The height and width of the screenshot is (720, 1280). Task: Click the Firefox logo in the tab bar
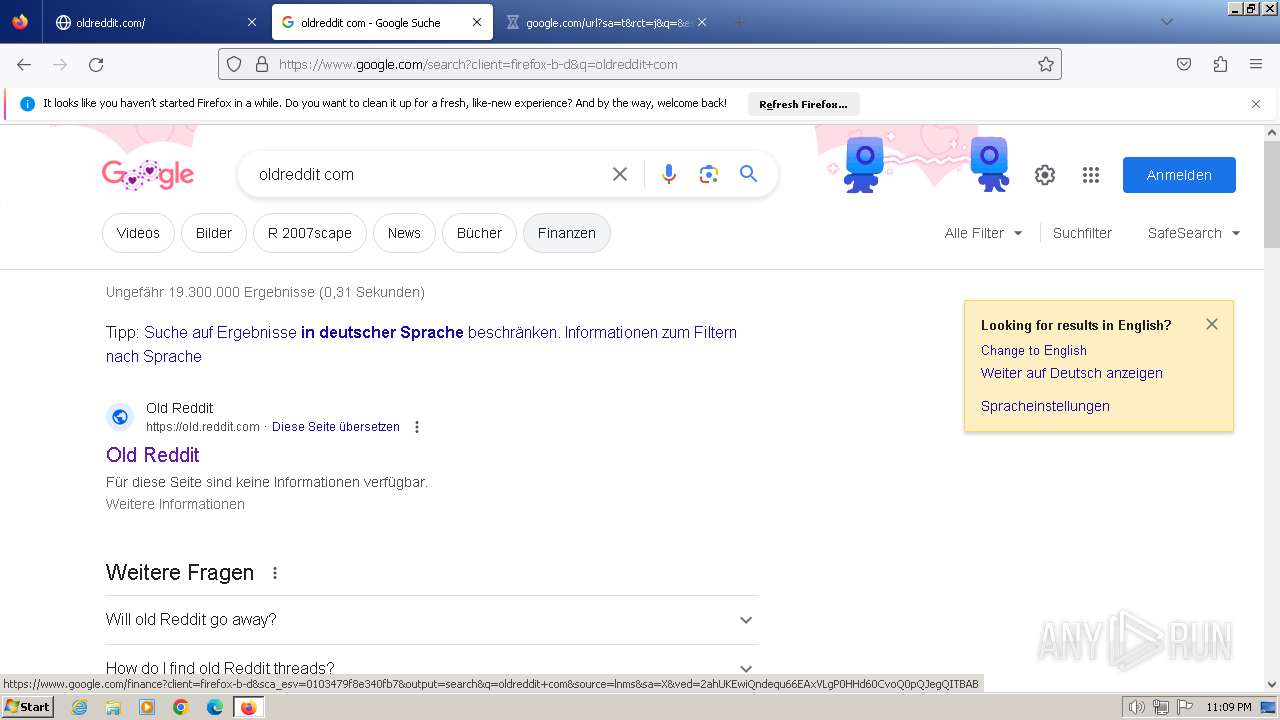(x=20, y=22)
